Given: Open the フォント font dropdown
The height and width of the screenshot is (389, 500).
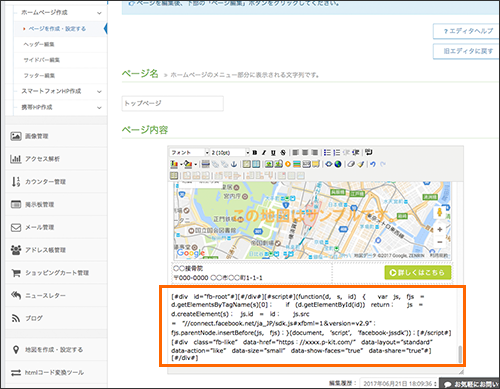Looking at the screenshot, I should (x=189, y=152).
